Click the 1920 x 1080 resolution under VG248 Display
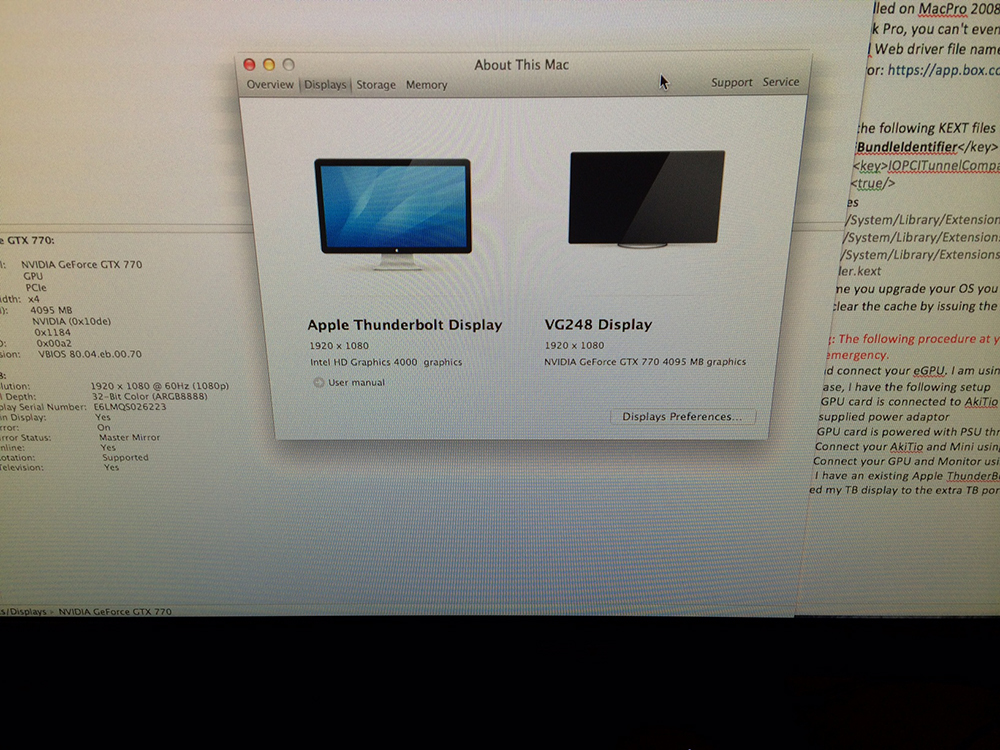Screen dimensions: 1000x750 click(x=574, y=345)
